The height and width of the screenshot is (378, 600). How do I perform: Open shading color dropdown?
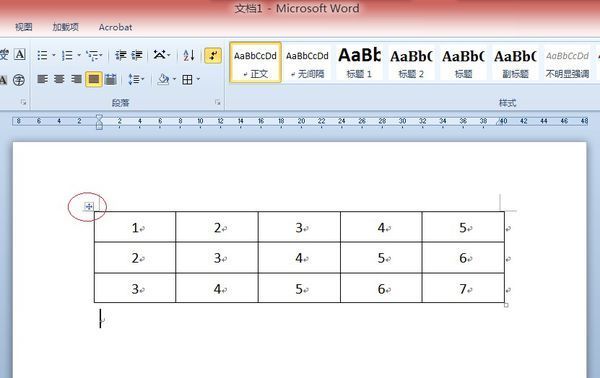174,79
